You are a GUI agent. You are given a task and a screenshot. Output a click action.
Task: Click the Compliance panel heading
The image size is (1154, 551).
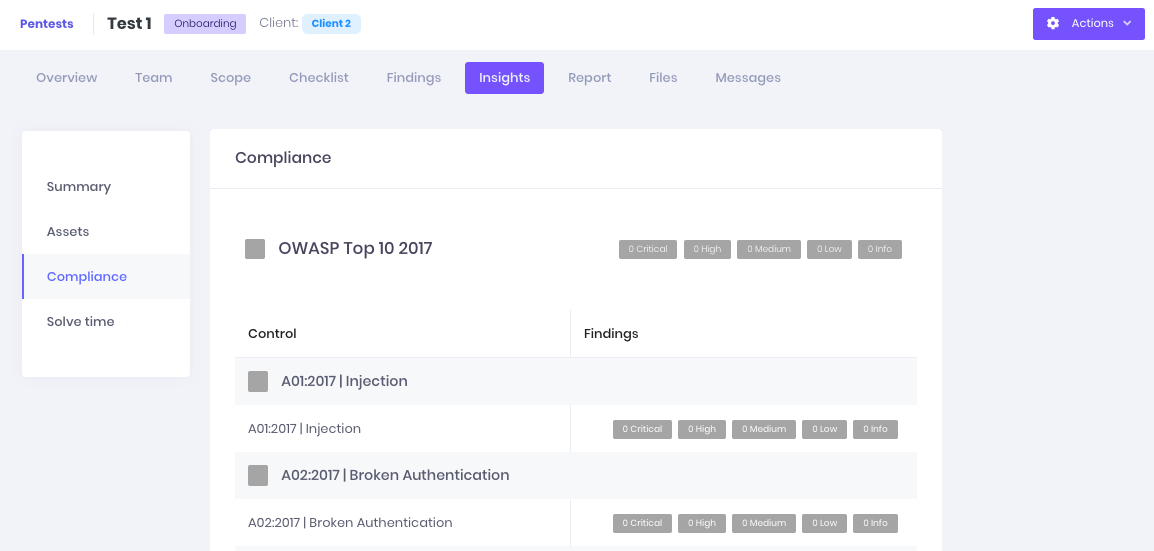point(283,158)
